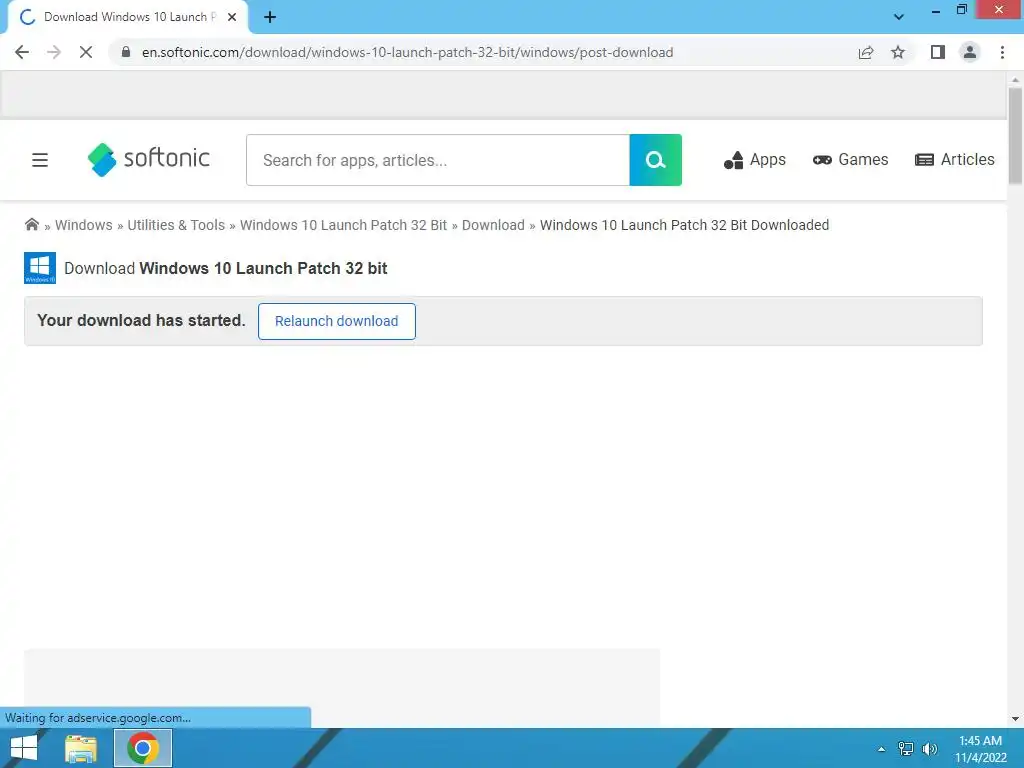Open the volume tray icon
Viewport: 1024px width, 768px height.
(x=929, y=749)
